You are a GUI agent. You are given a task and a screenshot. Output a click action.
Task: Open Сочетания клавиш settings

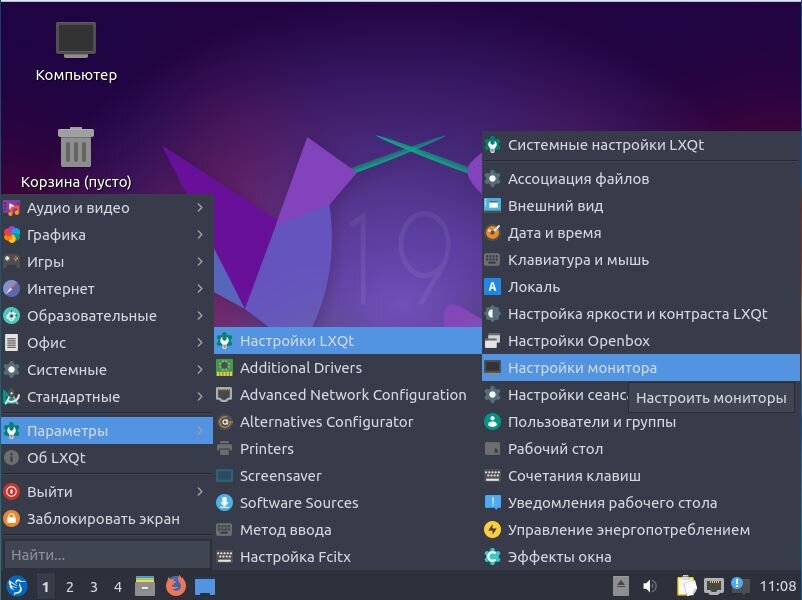(x=640, y=476)
